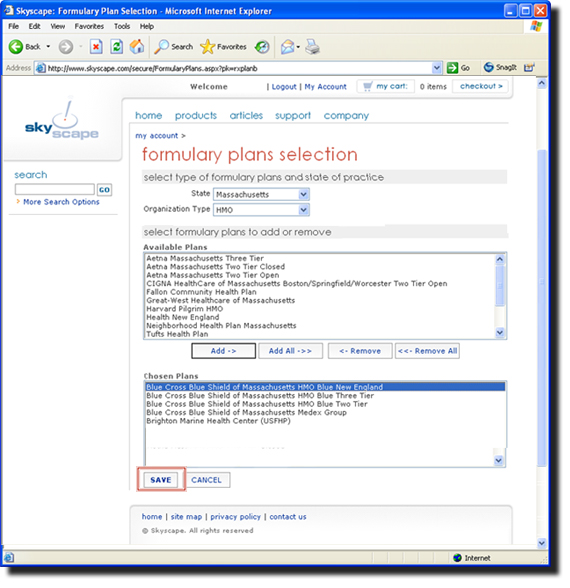Image resolution: width=570 pixels, height=588 pixels.
Task: Click the Back arrow icon
Action: coord(16,47)
